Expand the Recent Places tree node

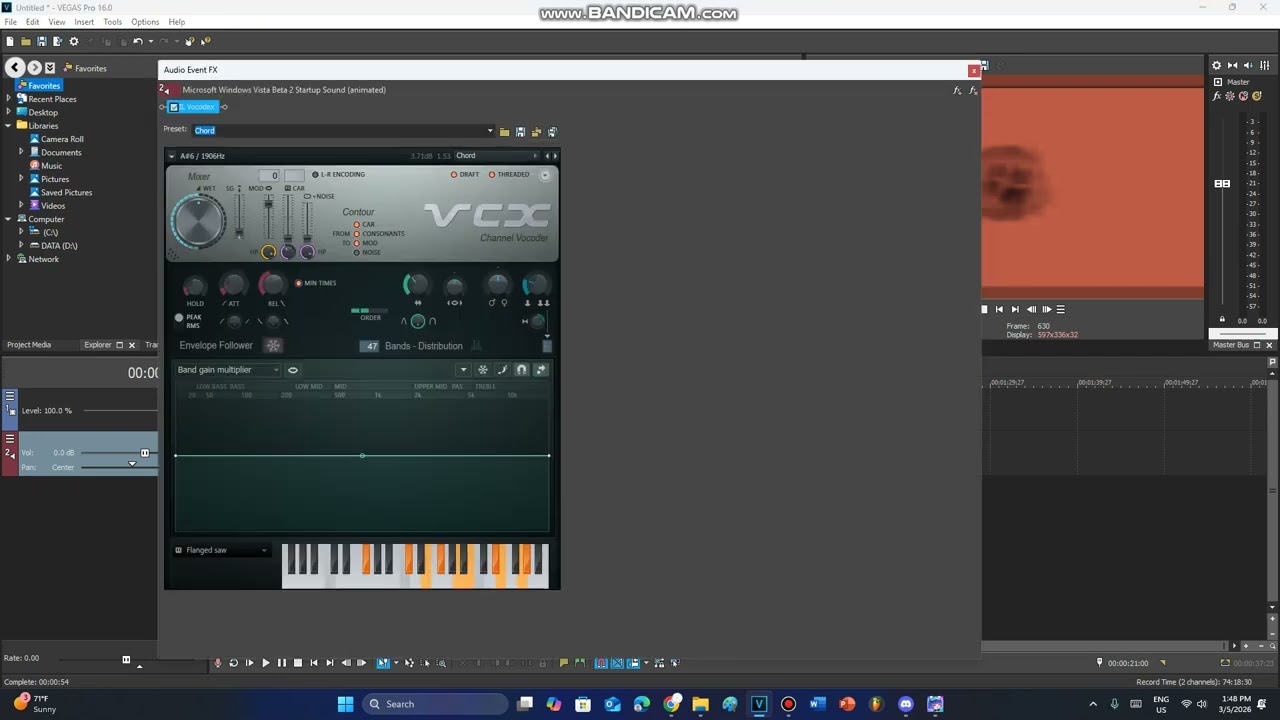click(9, 99)
